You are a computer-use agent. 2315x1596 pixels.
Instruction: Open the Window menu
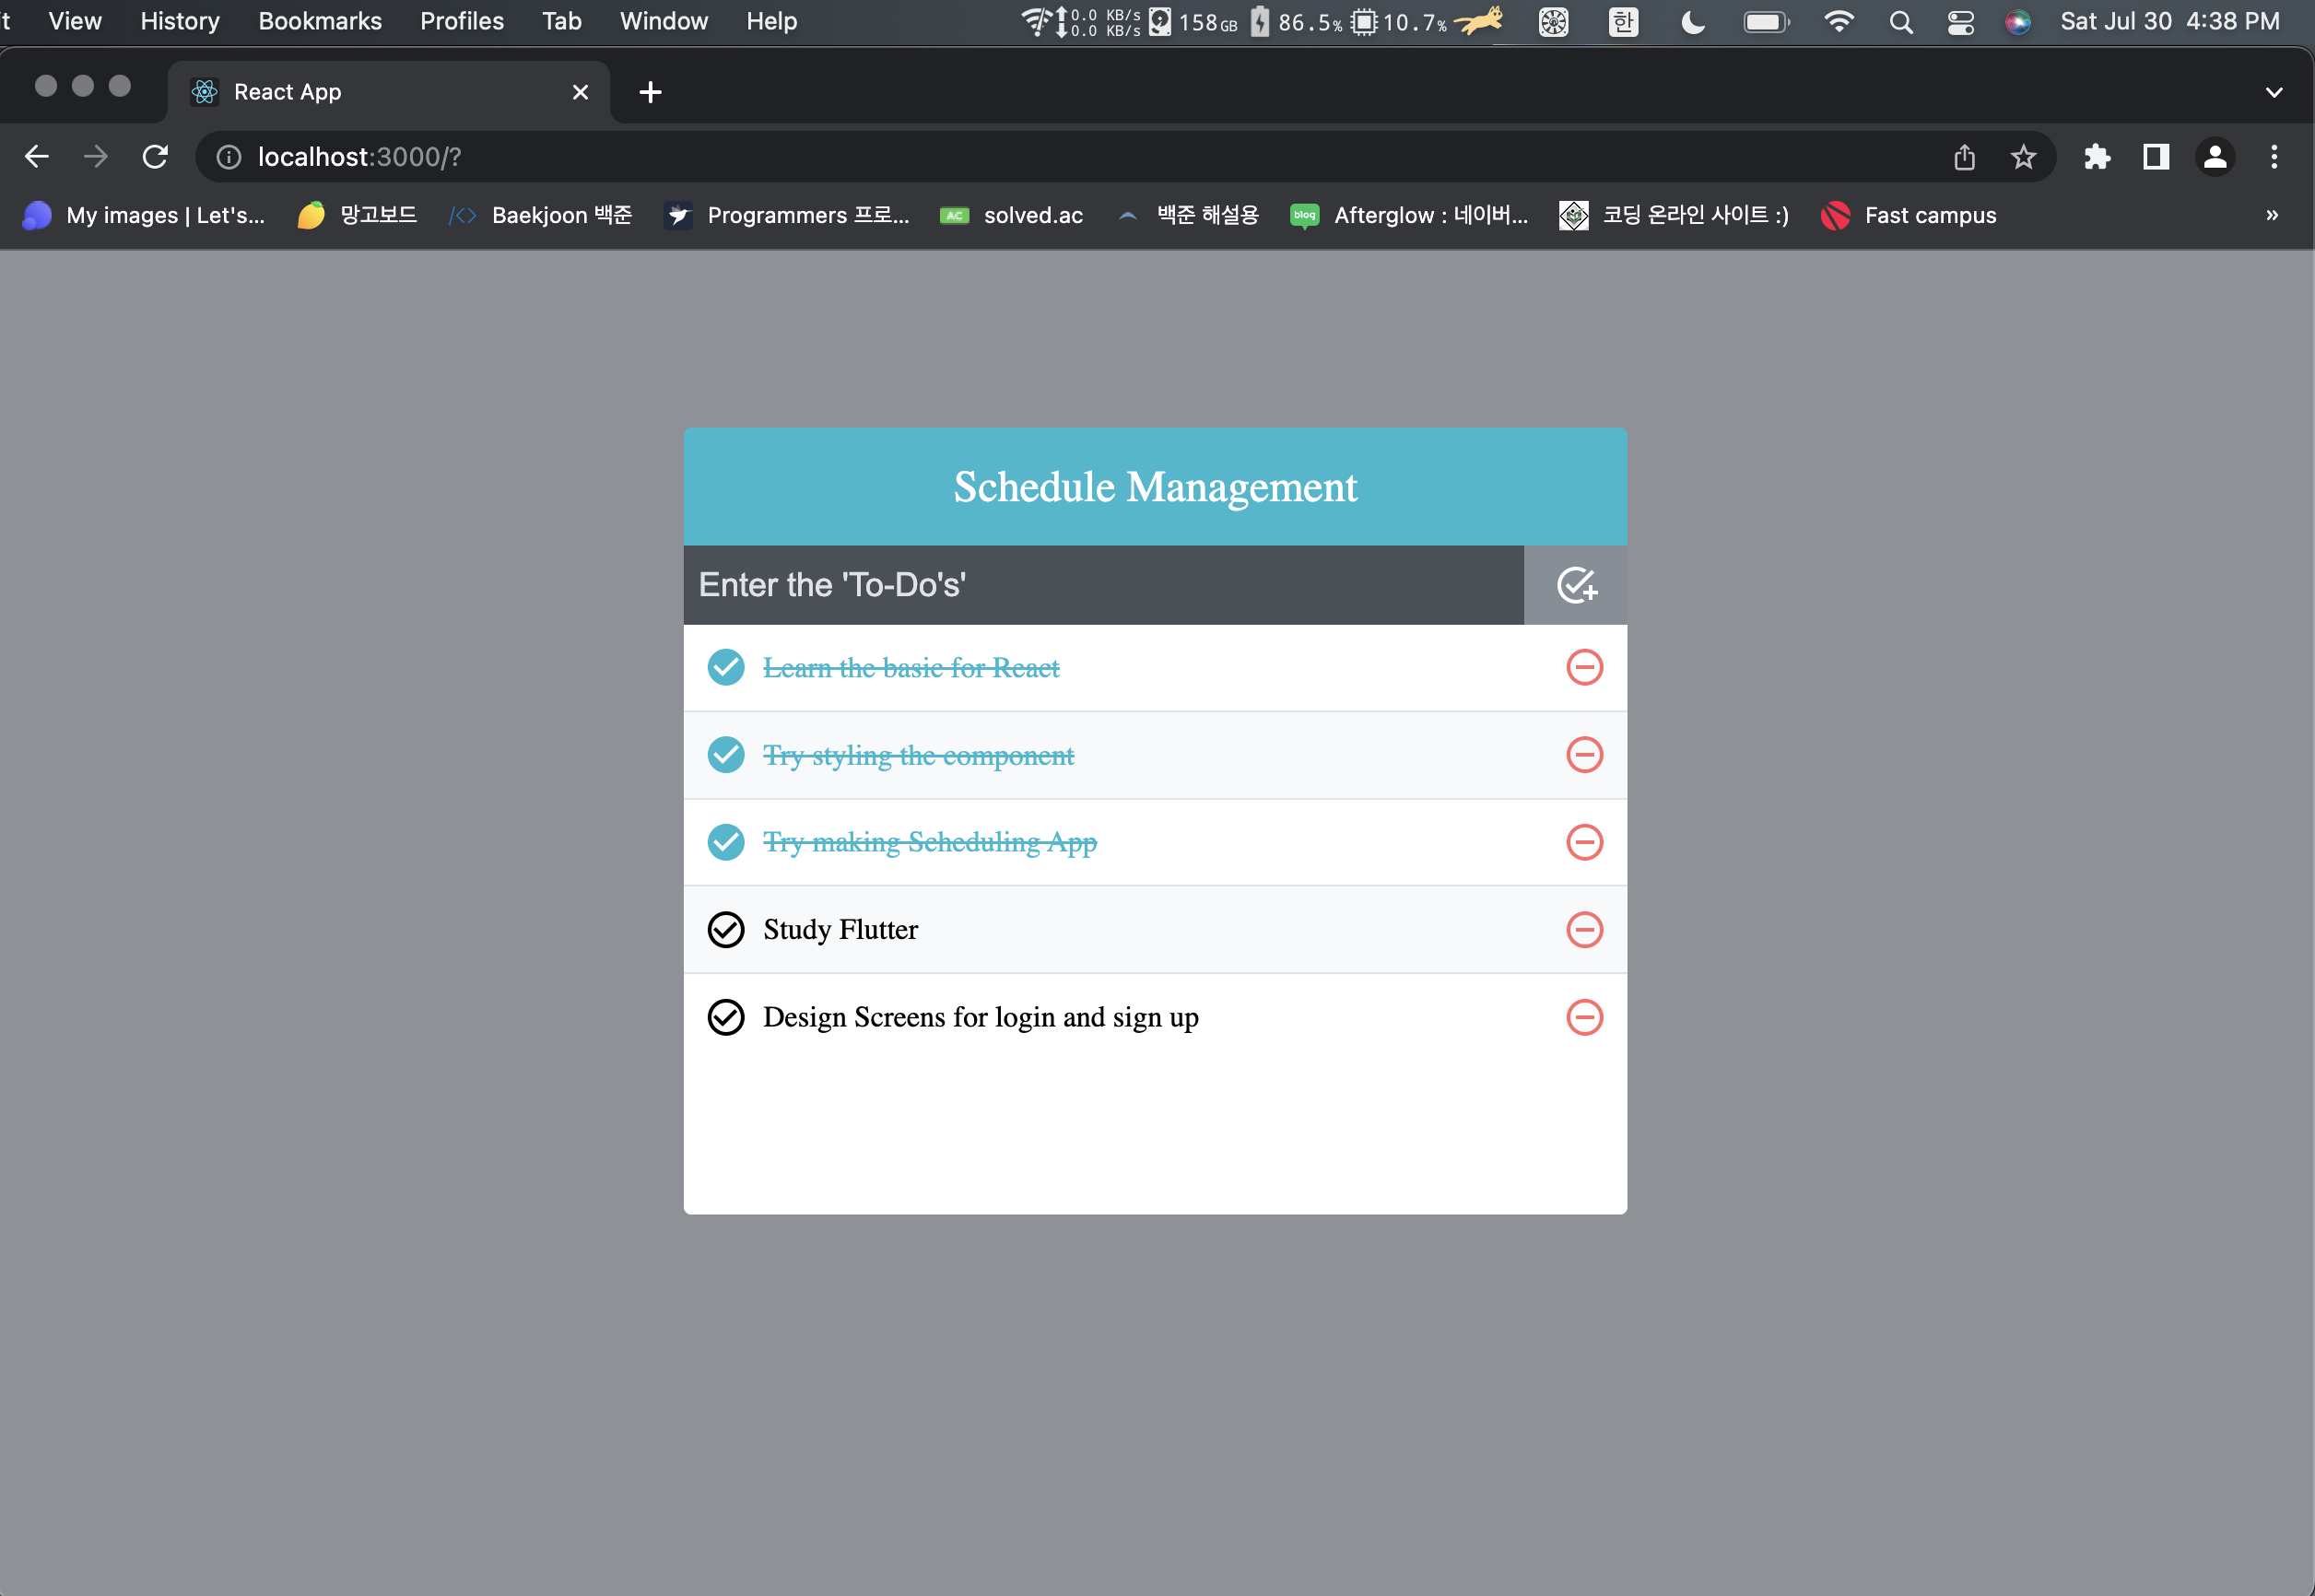[664, 21]
